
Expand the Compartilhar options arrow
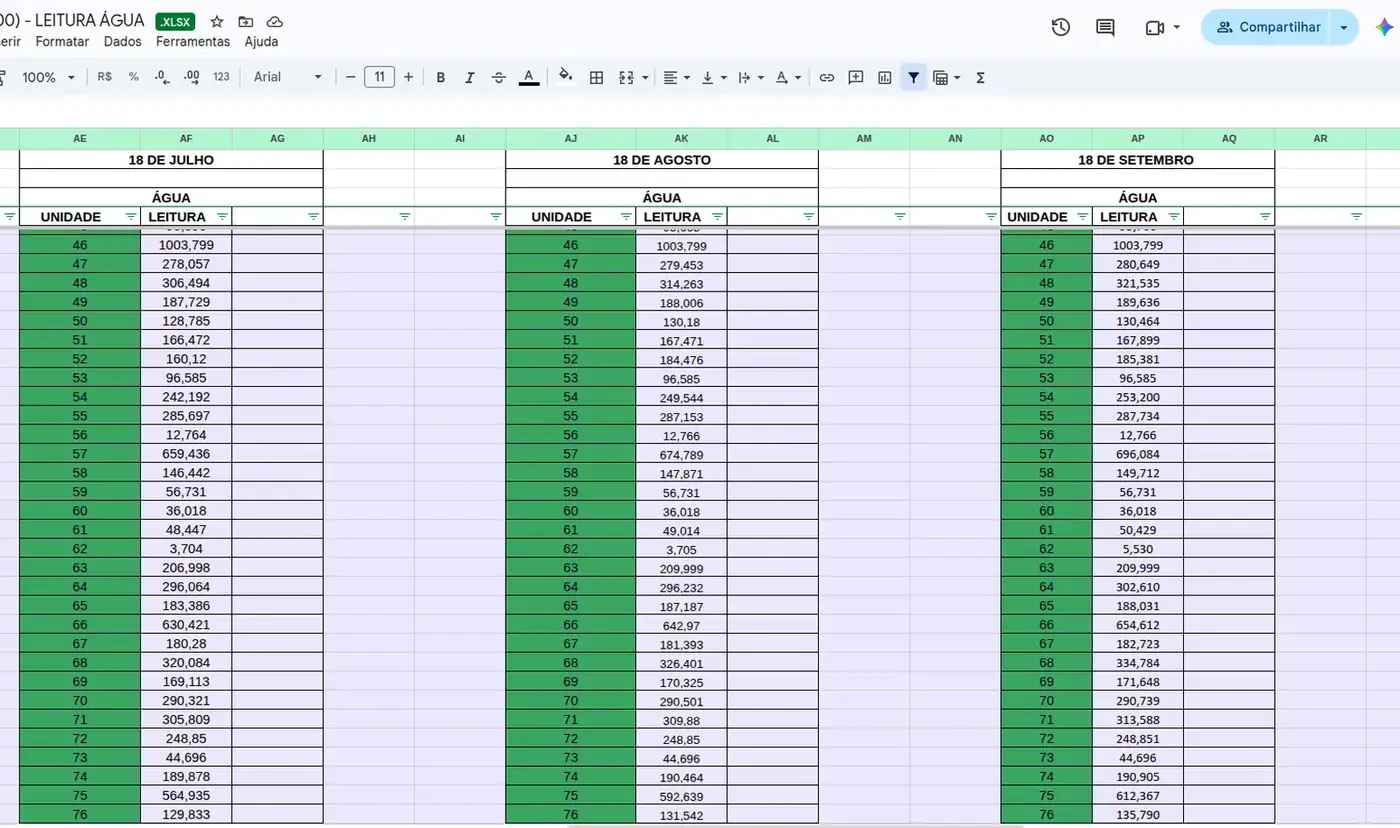(1344, 27)
